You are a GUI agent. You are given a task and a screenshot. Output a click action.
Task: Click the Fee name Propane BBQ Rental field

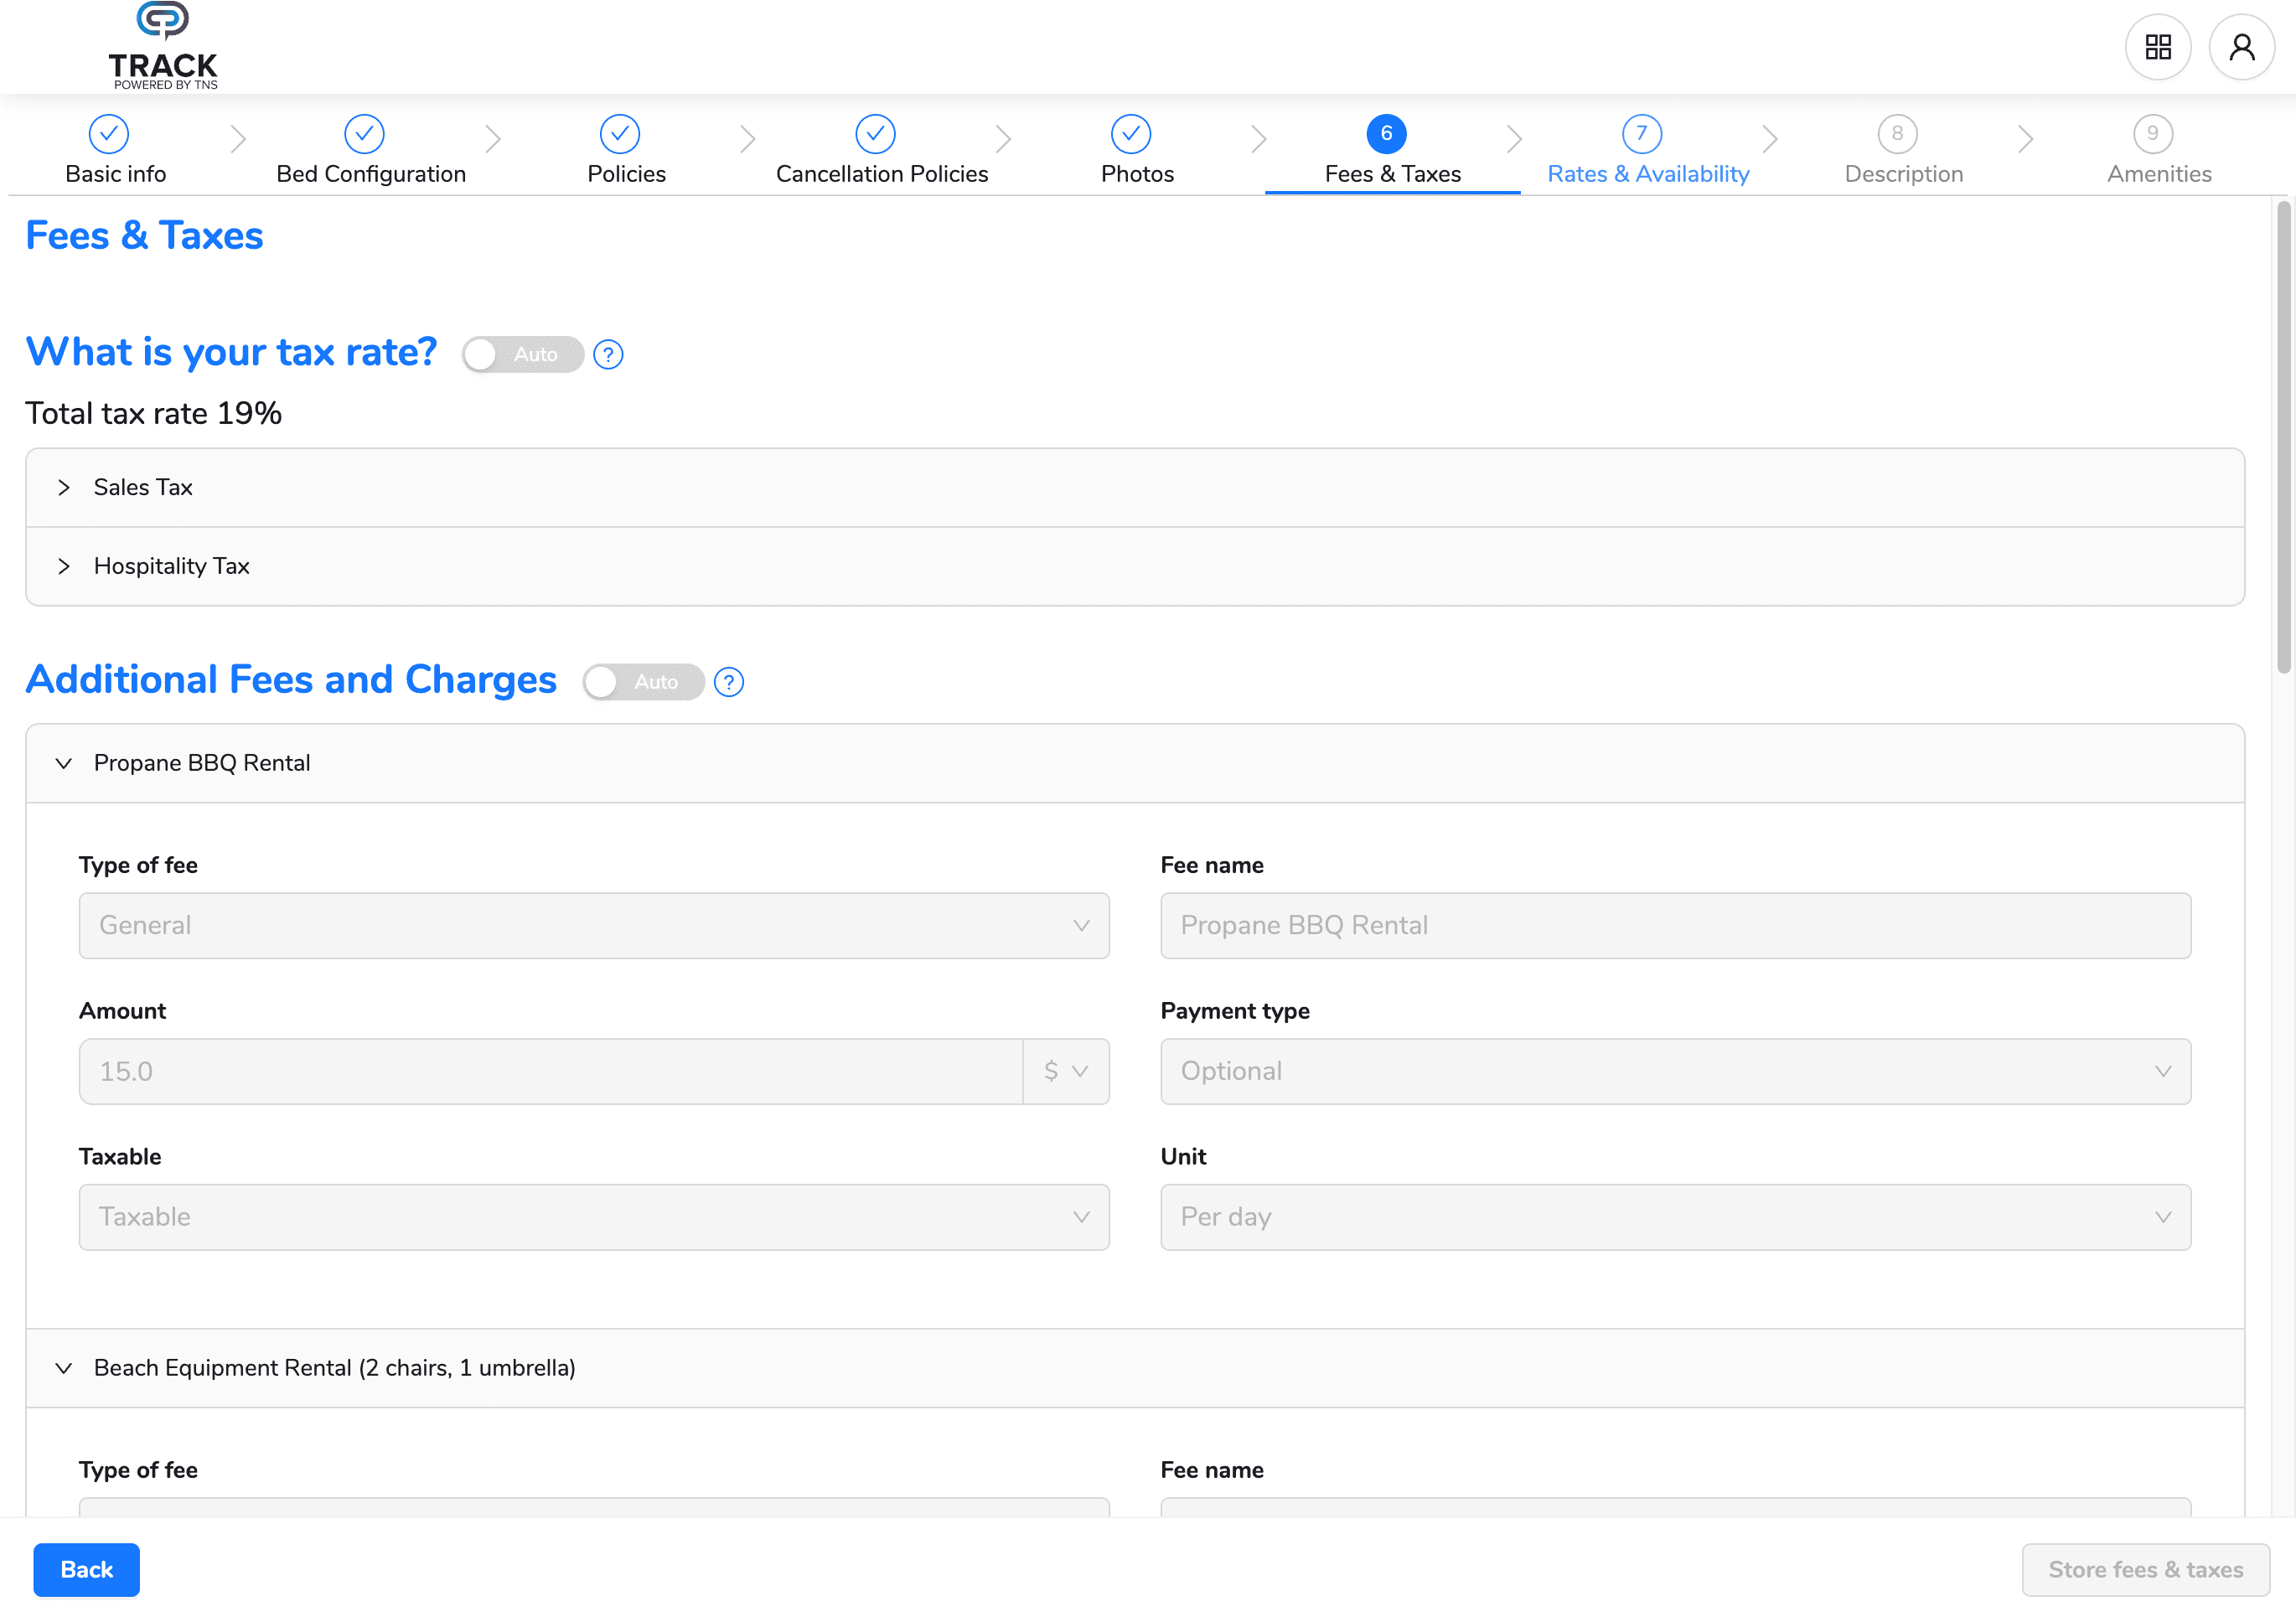coord(1676,926)
